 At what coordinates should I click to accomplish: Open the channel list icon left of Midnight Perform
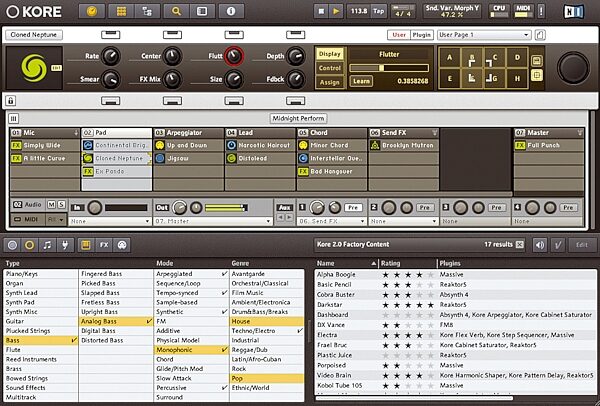point(13,119)
